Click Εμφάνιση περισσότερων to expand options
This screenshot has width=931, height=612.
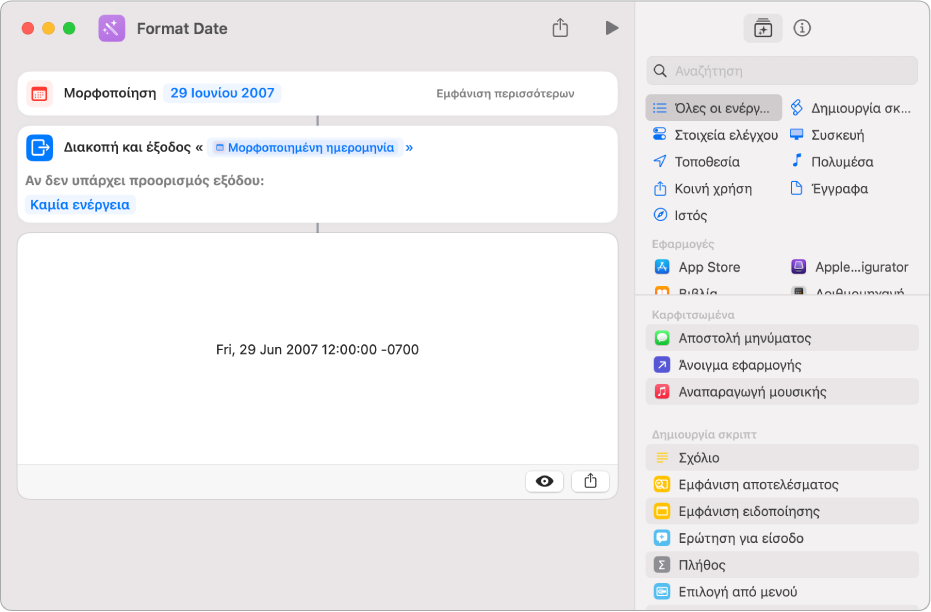tap(505, 93)
